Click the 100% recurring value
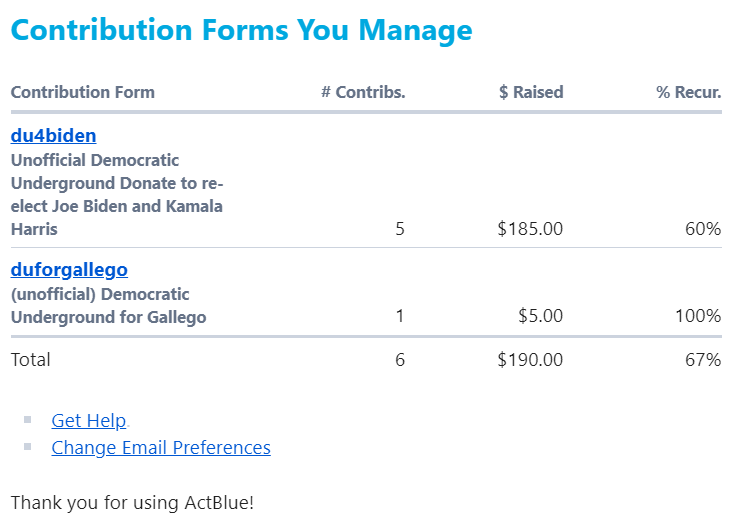This screenshot has width=729, height=527. [x=698, y=316]
